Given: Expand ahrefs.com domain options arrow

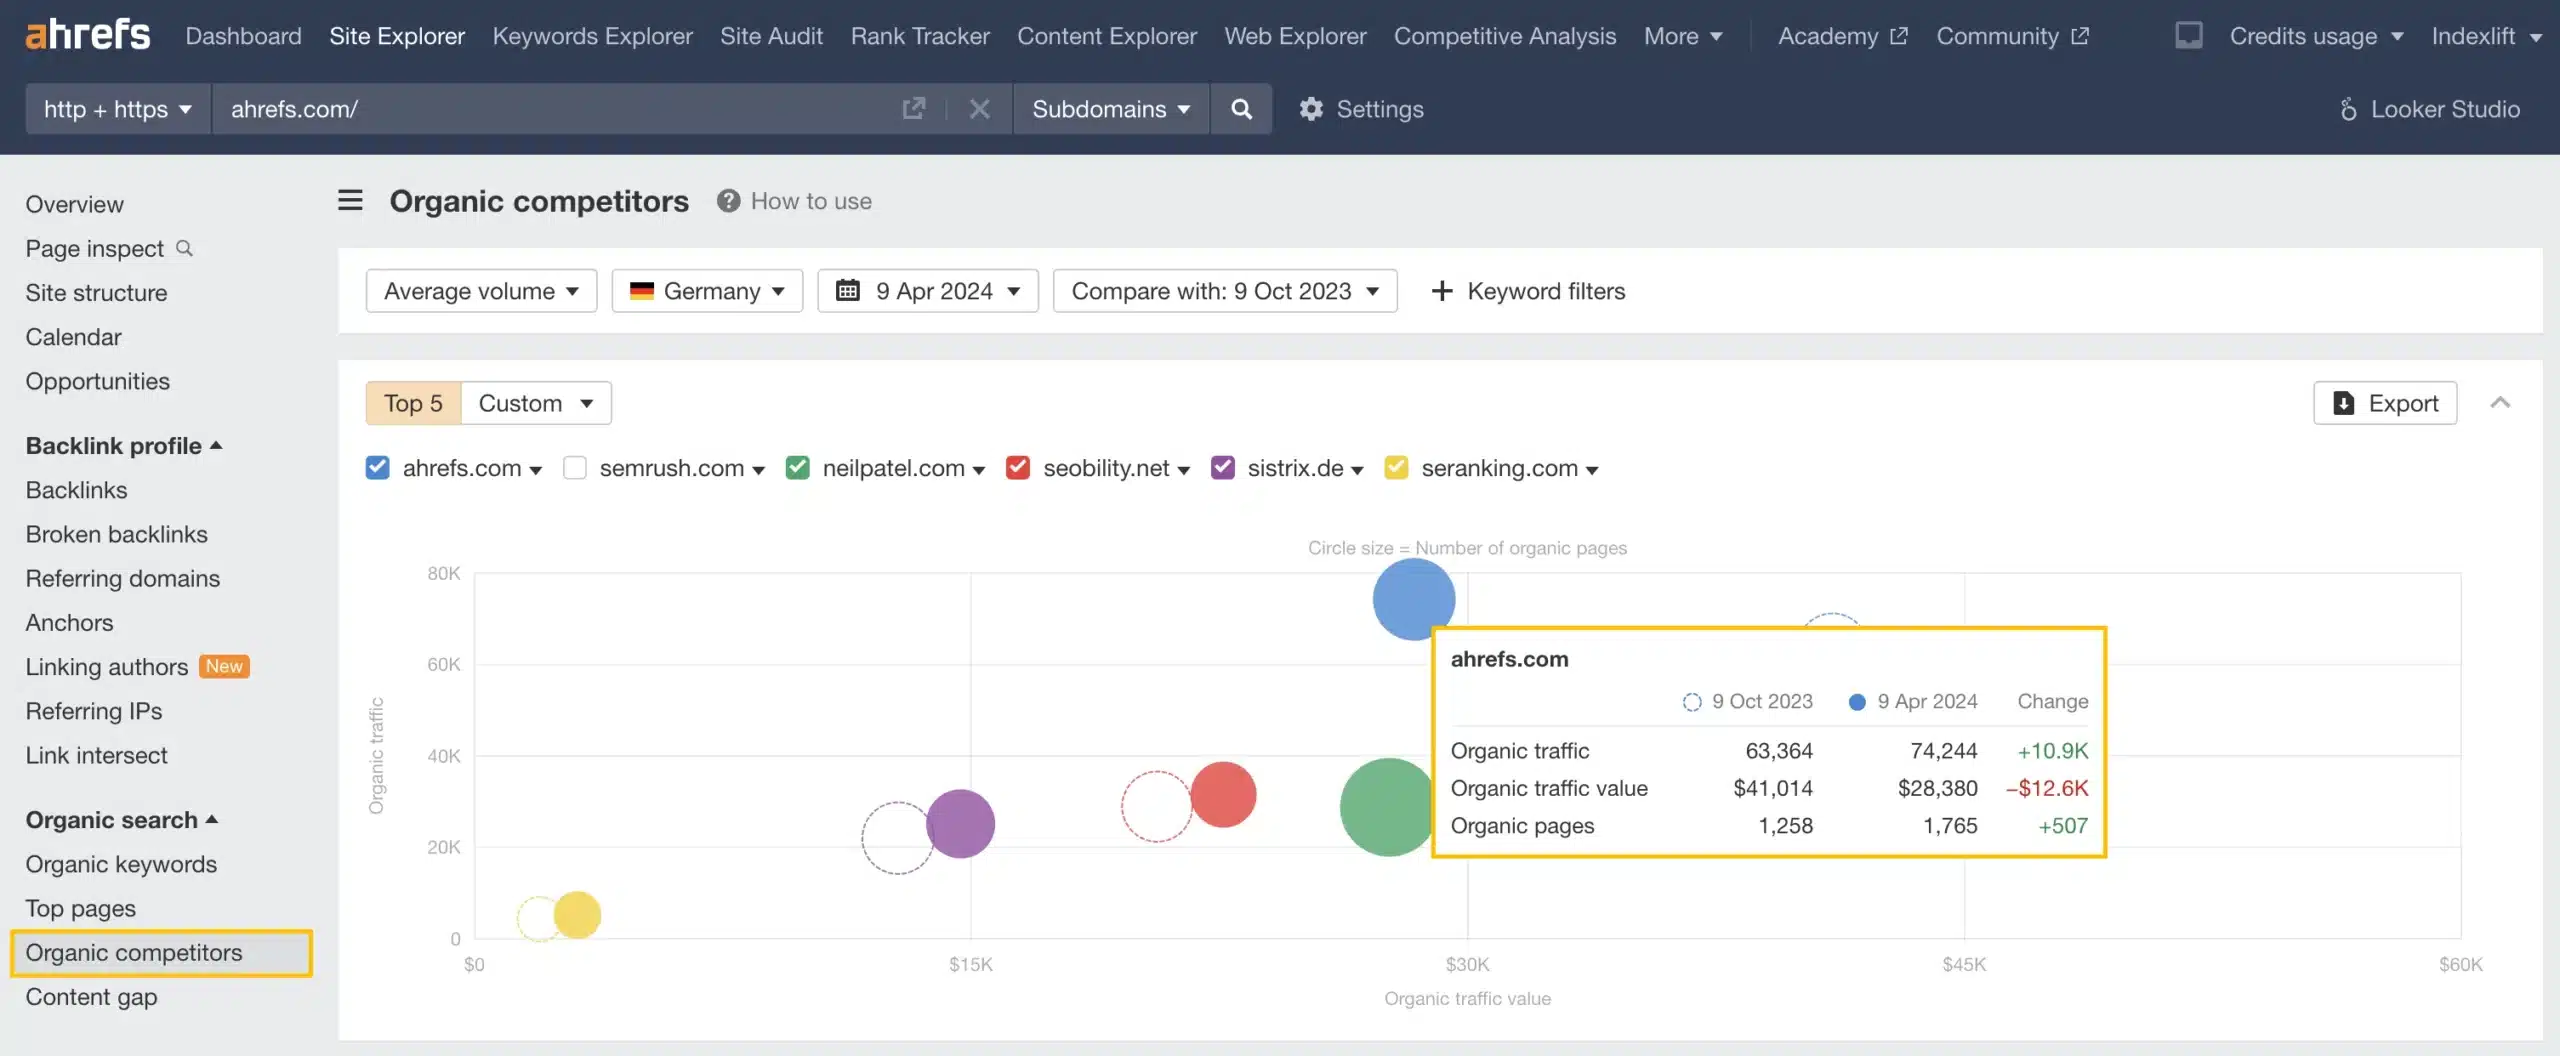Looking at the screenshot, I should pyautogui.click(x=536, y=470).
